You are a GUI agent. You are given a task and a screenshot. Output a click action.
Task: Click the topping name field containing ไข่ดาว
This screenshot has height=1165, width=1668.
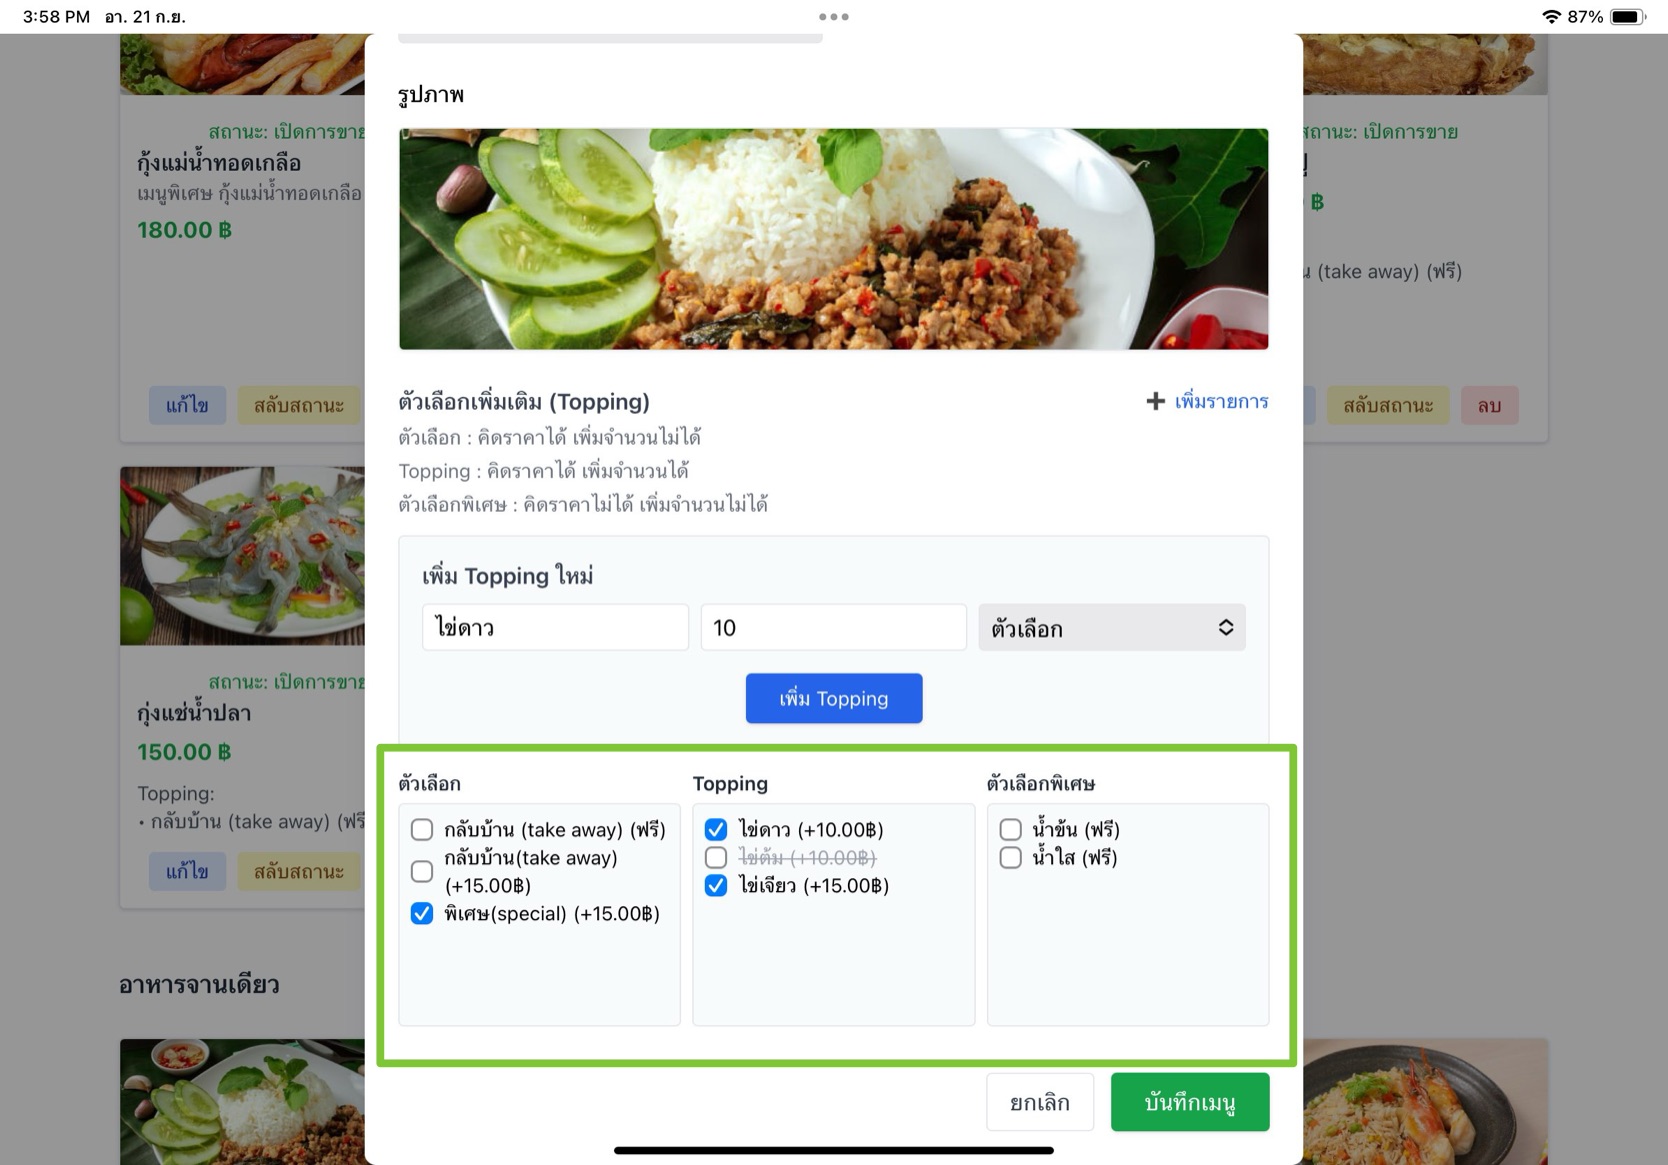pyautogui.click(x=555, y=627)
